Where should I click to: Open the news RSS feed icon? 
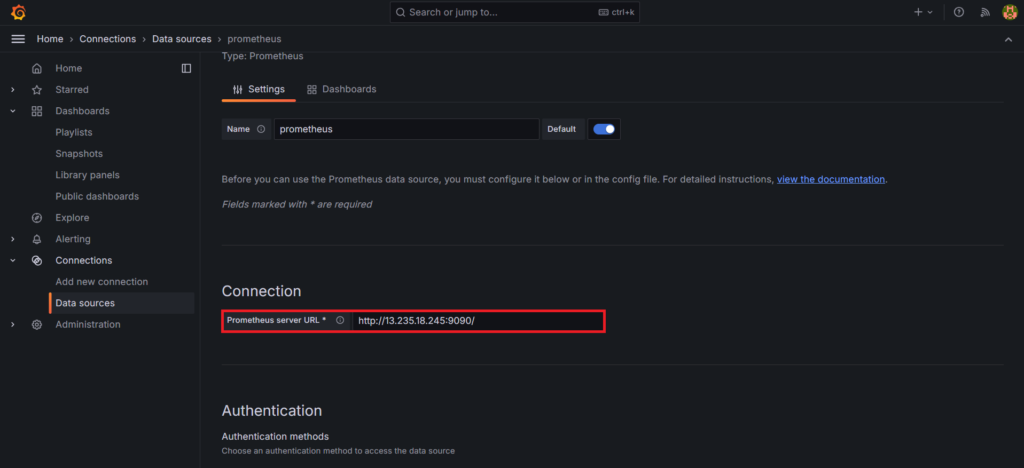[985, 12]
